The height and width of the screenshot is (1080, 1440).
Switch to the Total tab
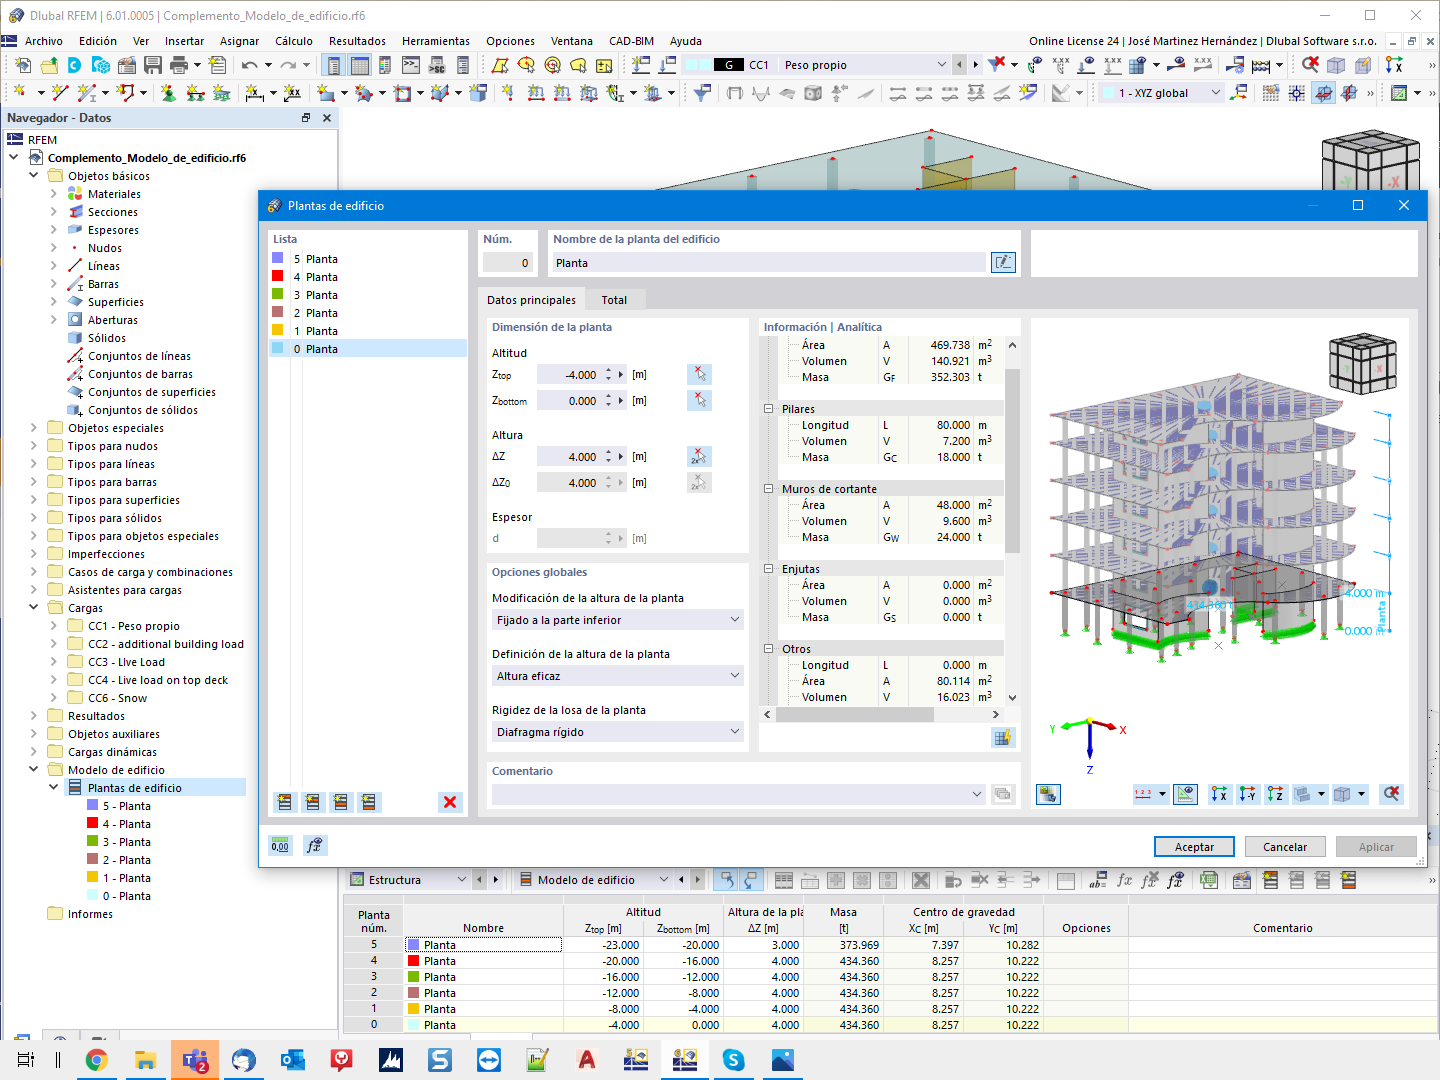[x=614, y=300]
